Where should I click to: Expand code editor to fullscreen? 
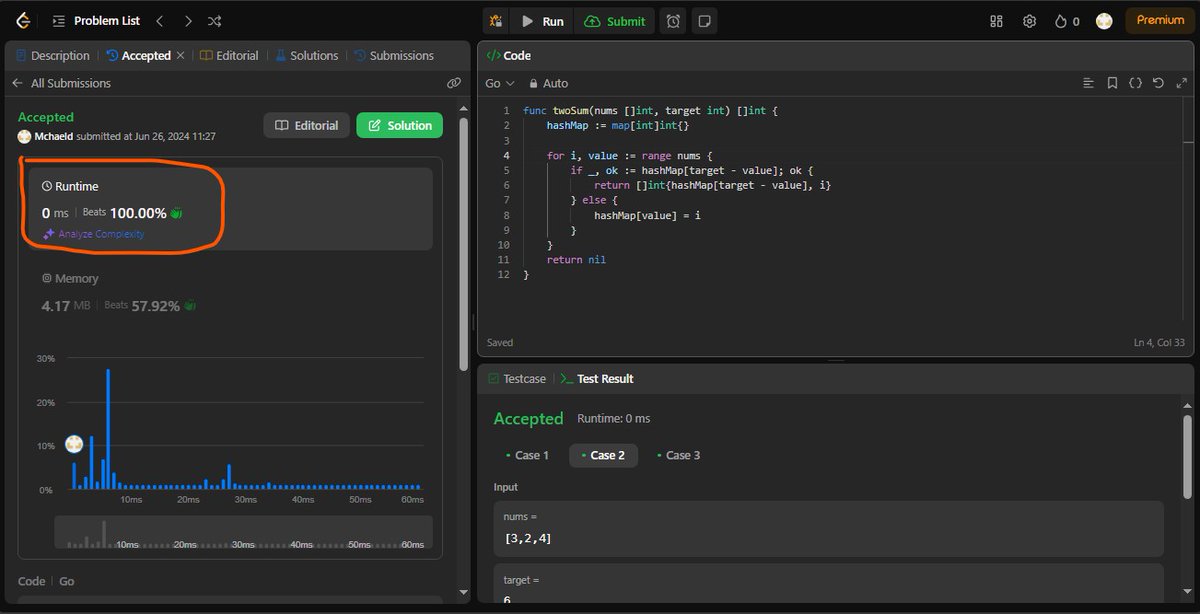click(1181, 83)
